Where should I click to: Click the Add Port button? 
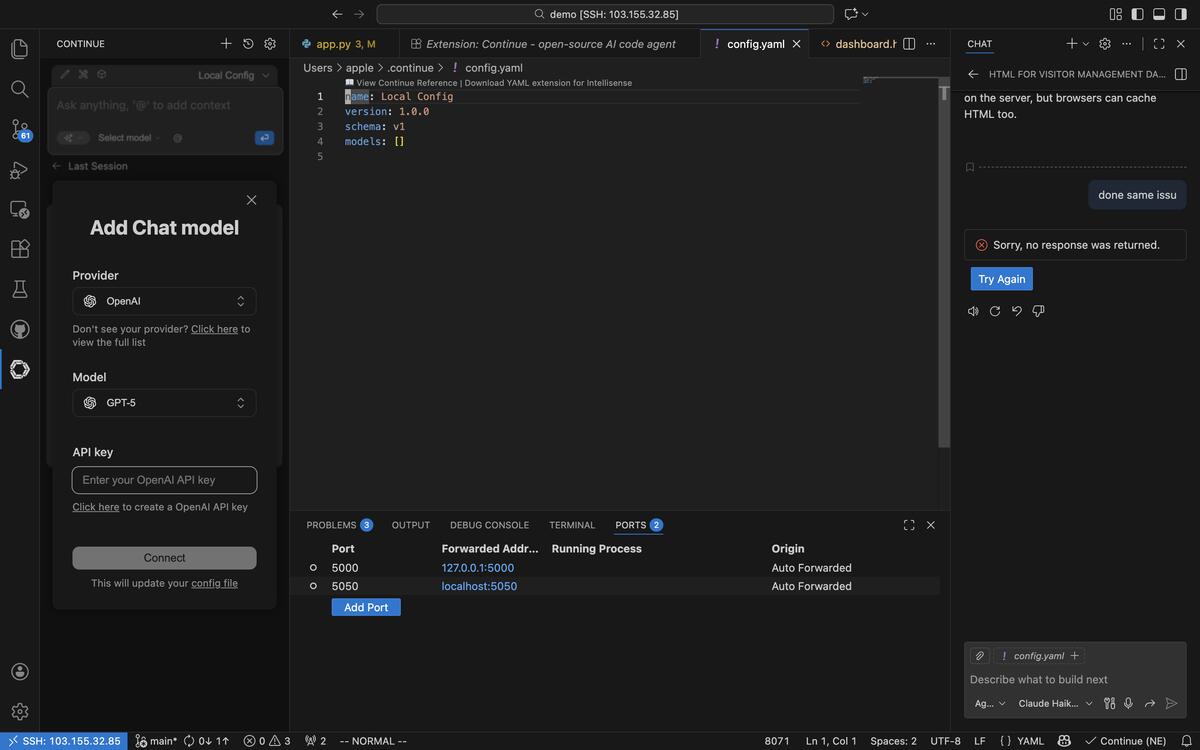[x=366, y=607]
